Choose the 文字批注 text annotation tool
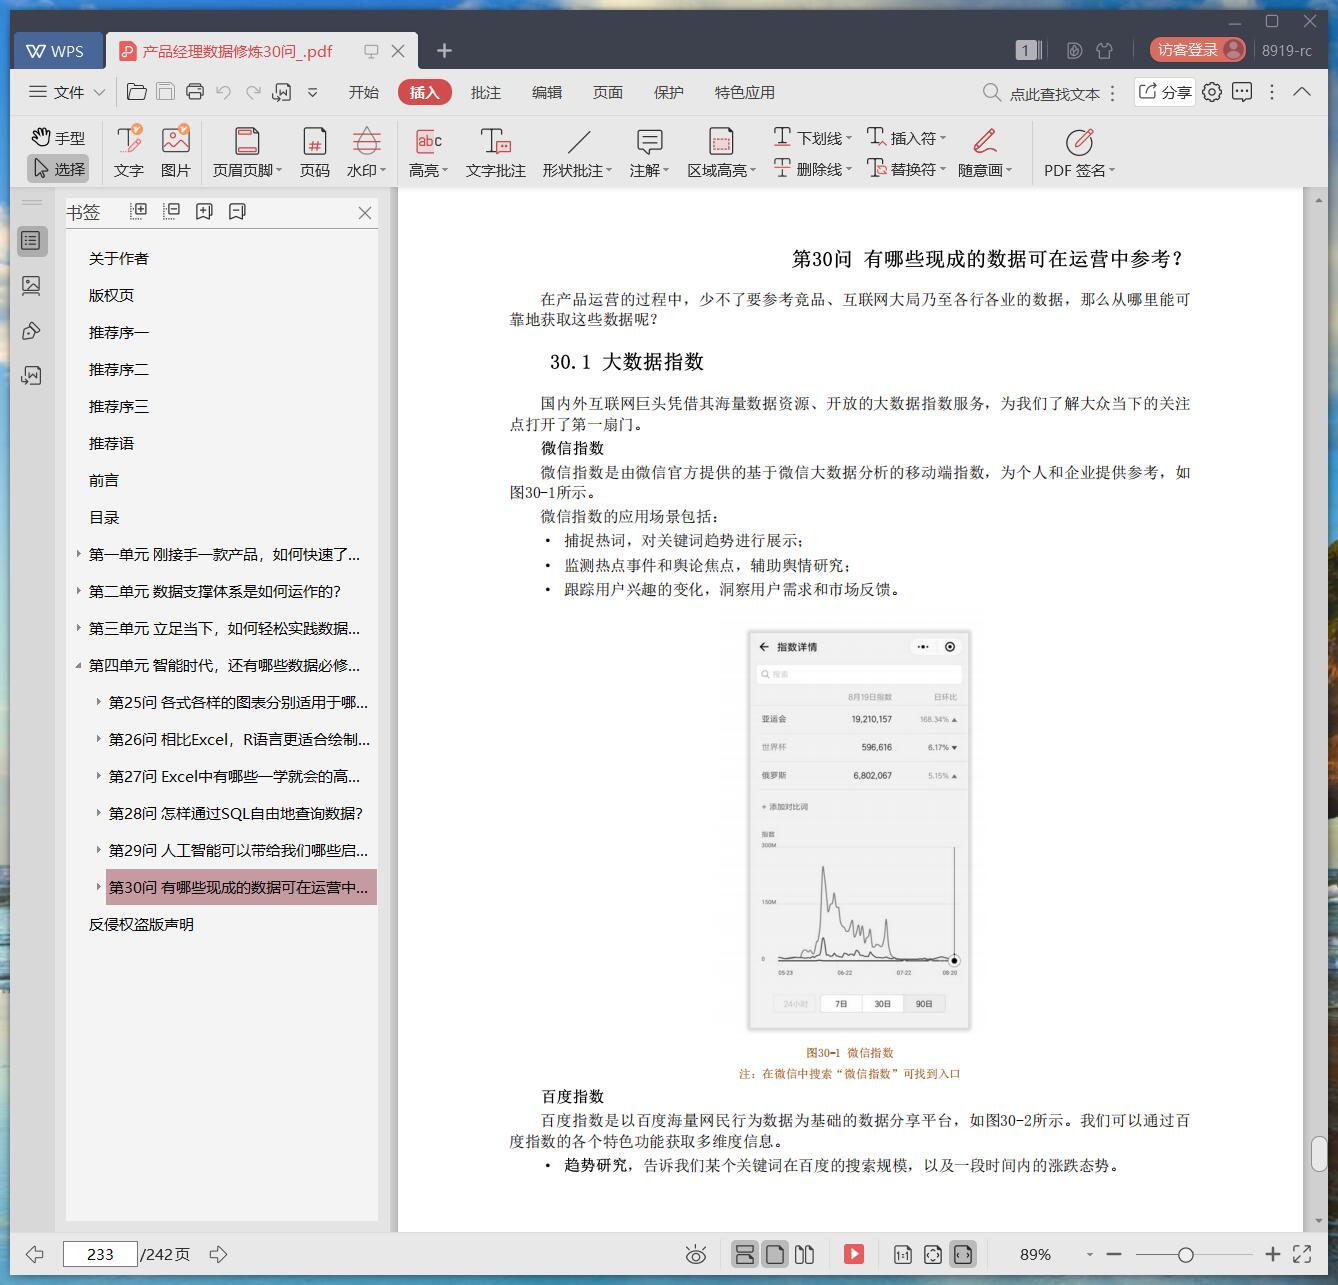 click(x=495, y=152)
